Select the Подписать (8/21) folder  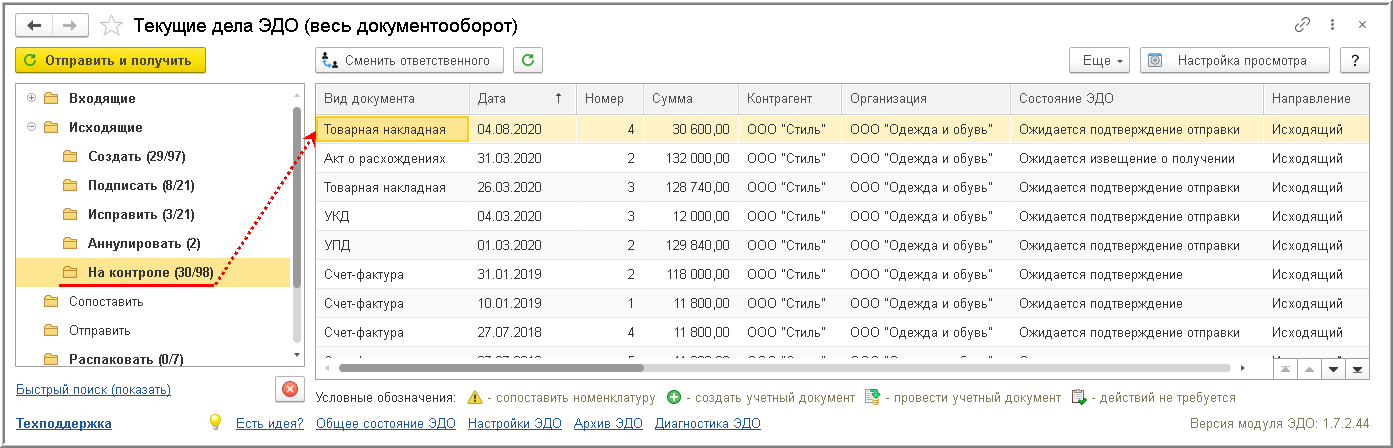pyautogui.click(x=136, y=185)
